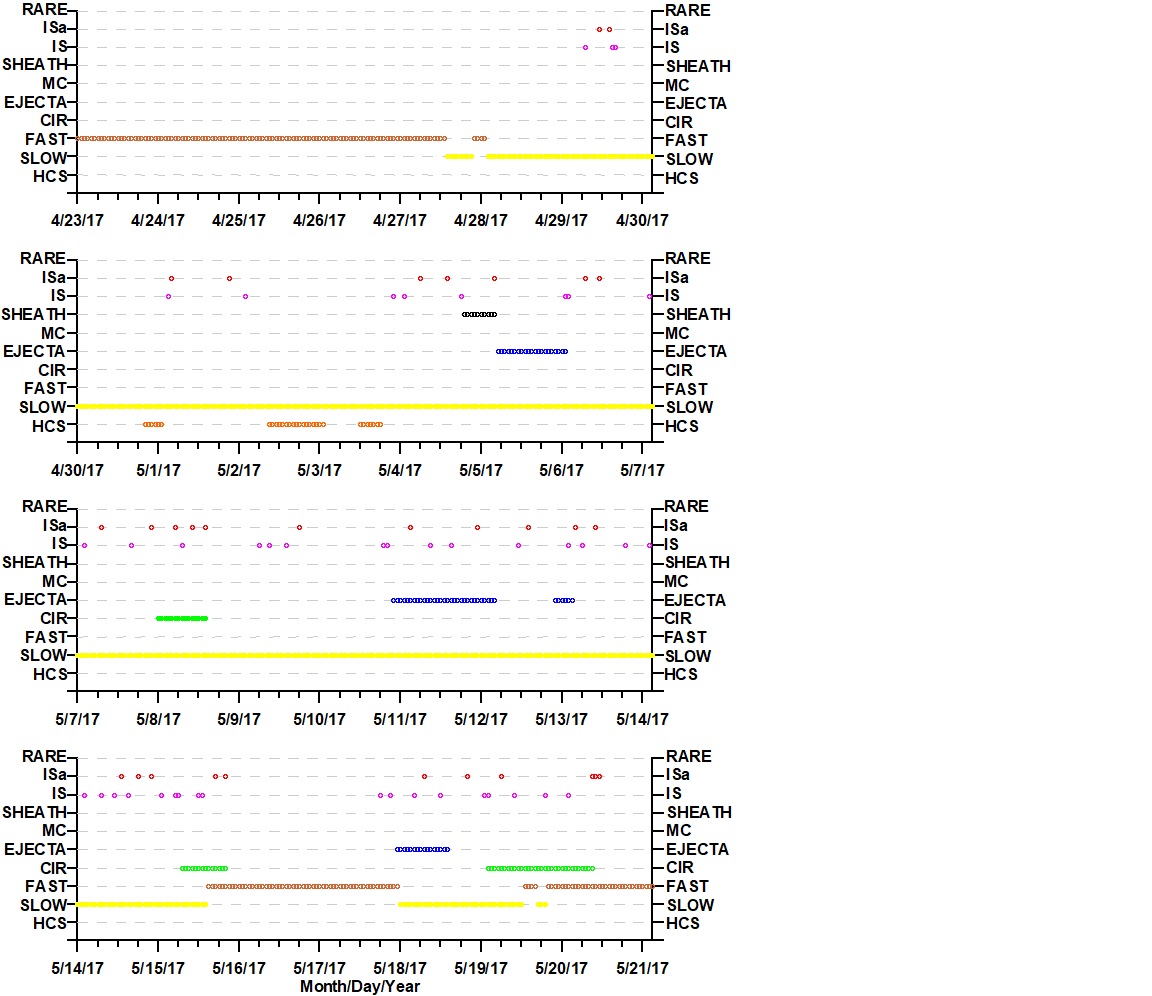Select the 5/11/17 date label
The width and height of the screenshot is (1152, 996).
tap(400, 719)
